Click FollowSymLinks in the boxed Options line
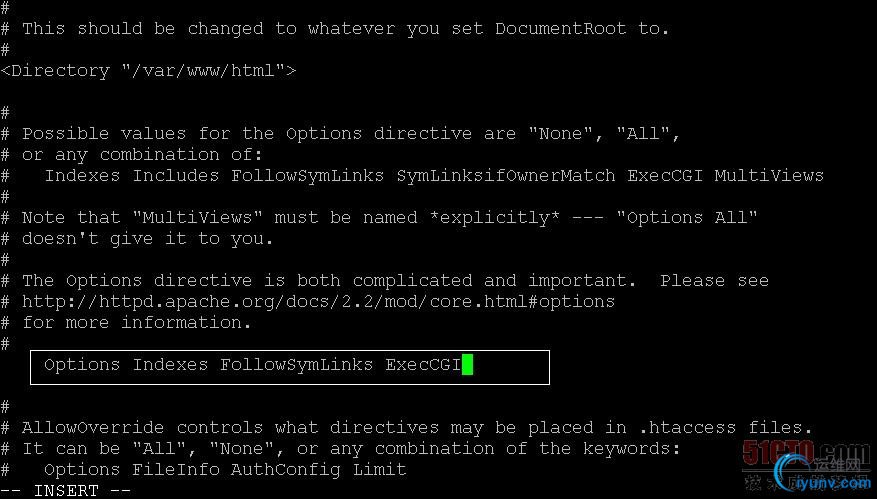877x499 pixels. (x=297, y=365)
